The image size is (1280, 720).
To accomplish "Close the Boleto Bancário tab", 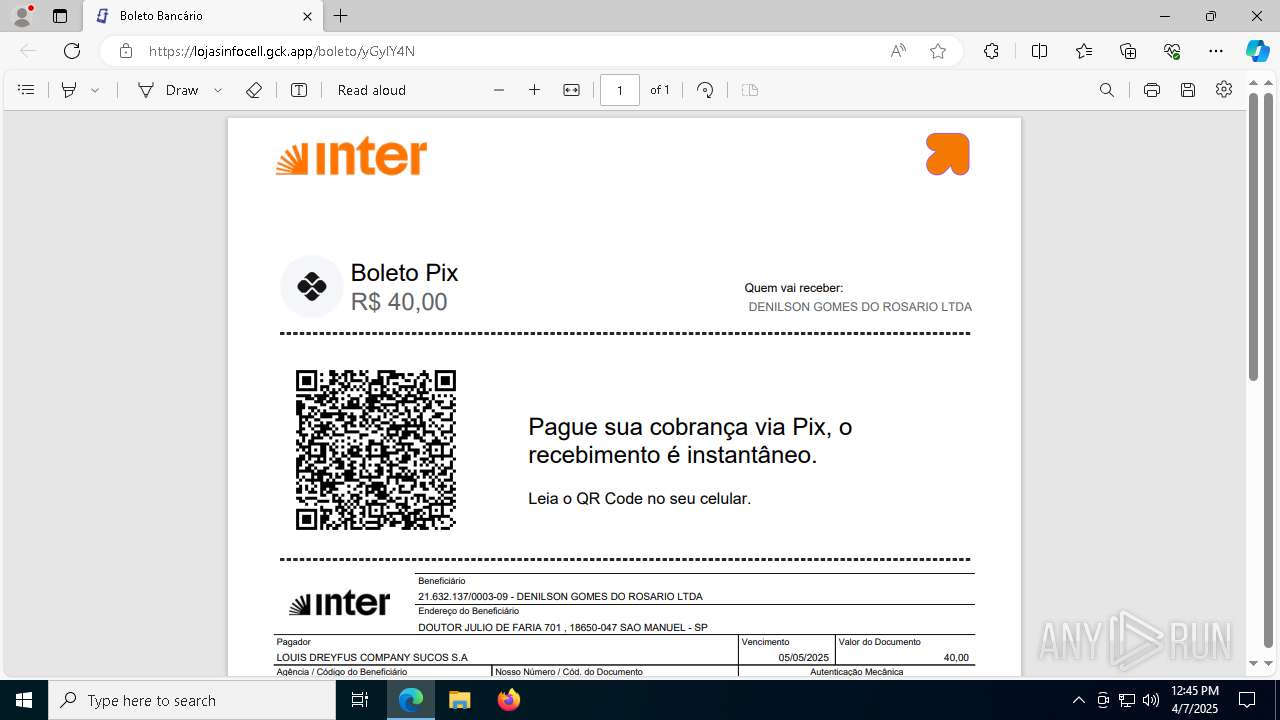I will coord(307,16).
